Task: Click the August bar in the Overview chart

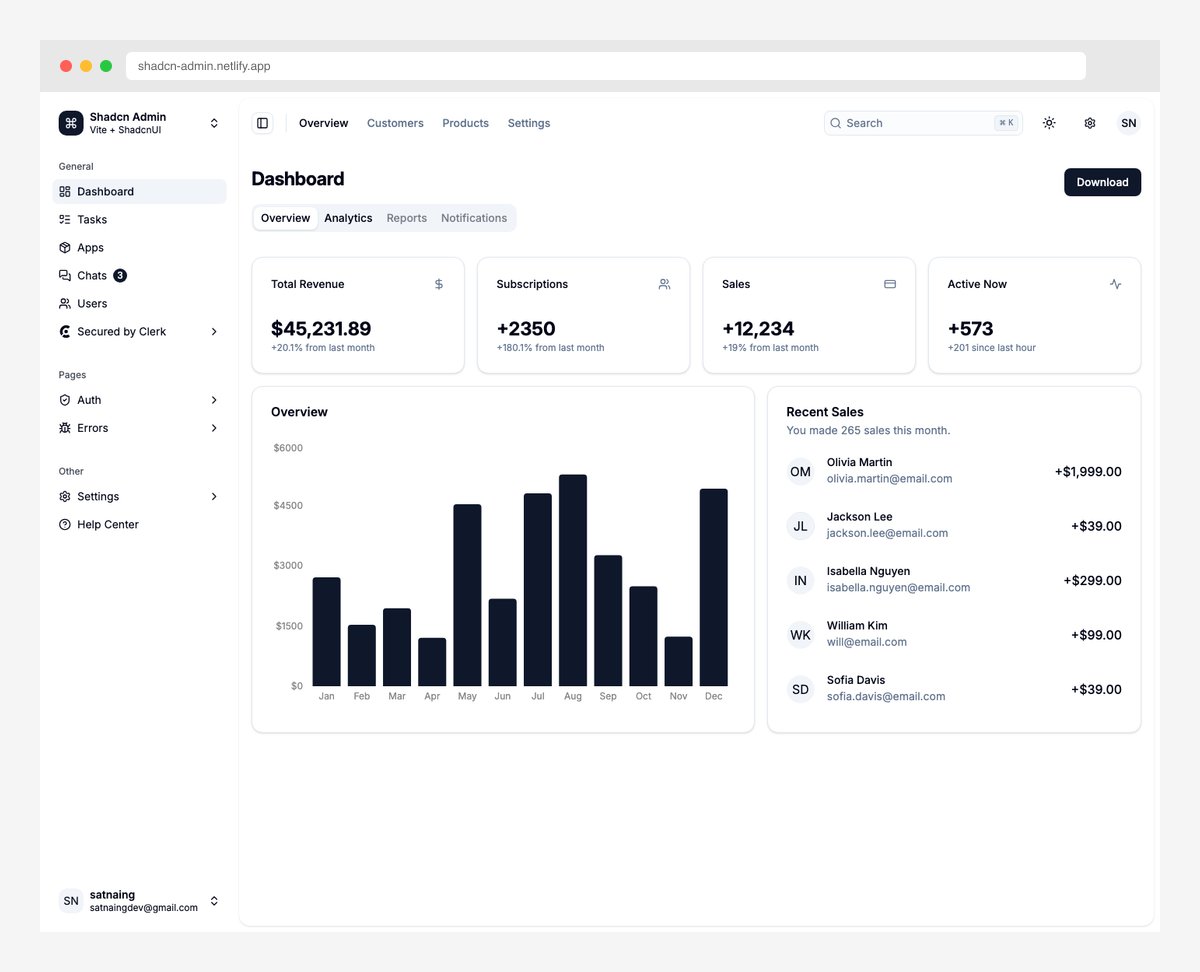Action: (x=572, y=575)
